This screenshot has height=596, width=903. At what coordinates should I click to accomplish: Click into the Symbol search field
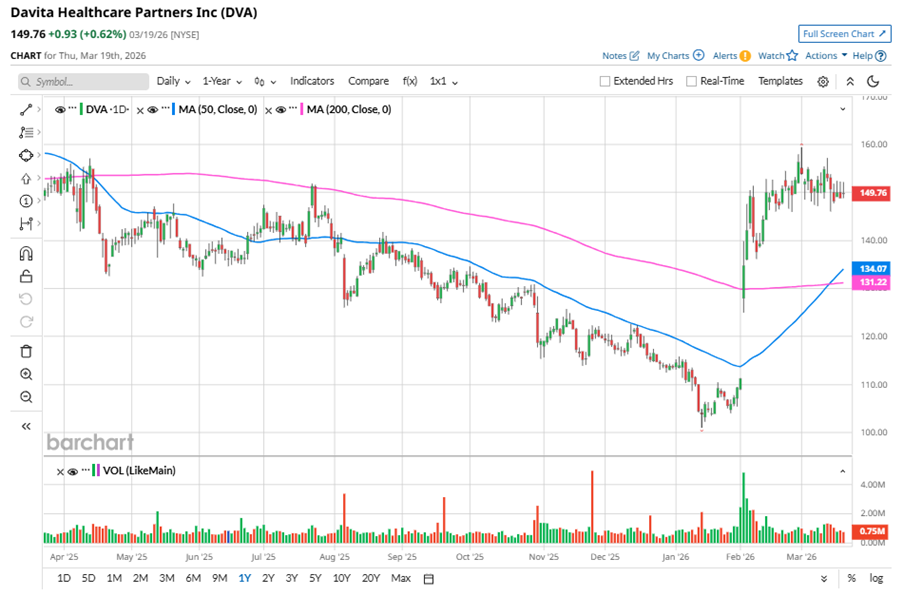point(84,82)
